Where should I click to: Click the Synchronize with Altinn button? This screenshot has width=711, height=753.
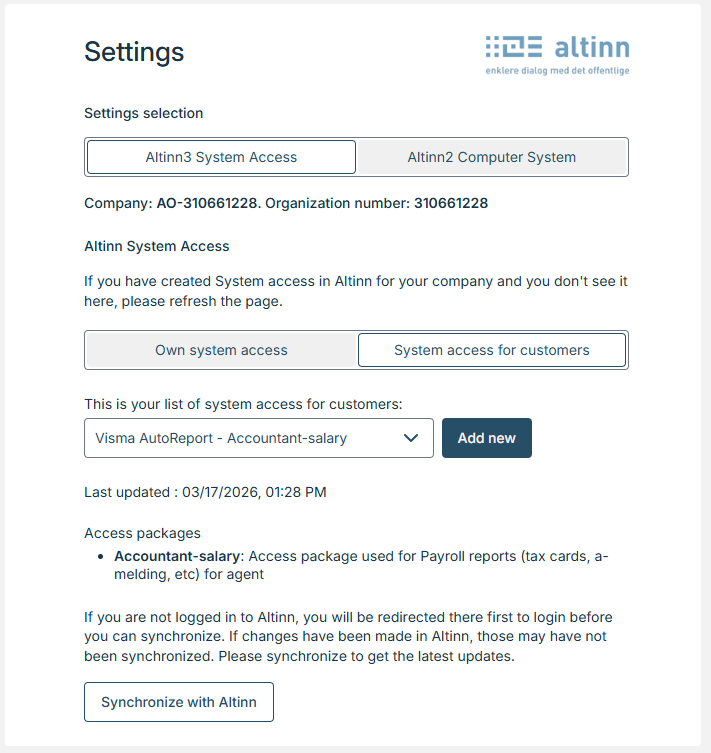click(x=179, y=702)
